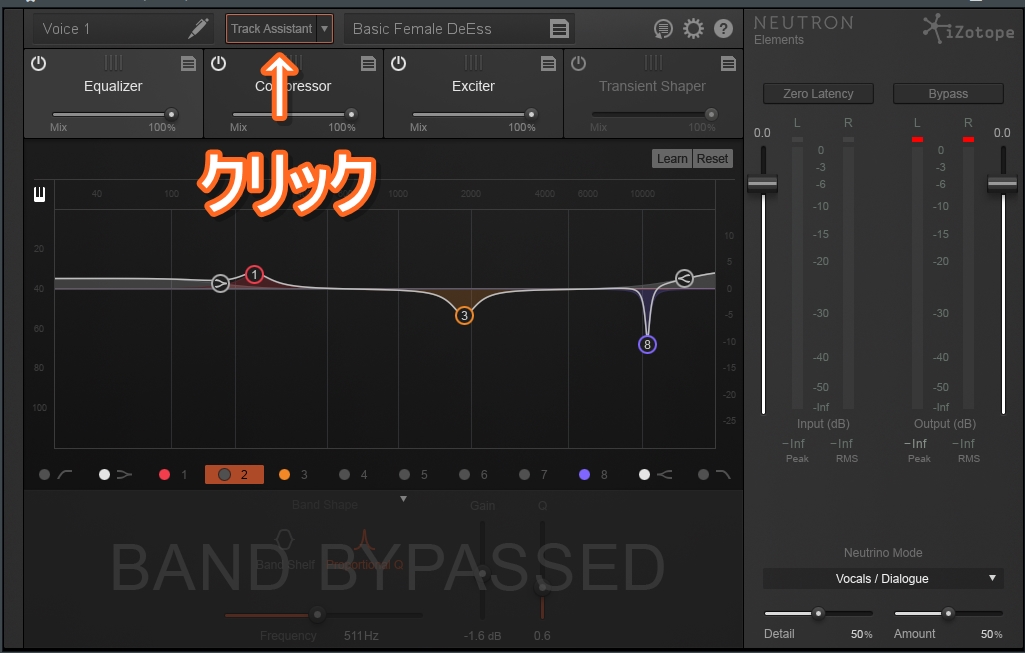Viewport: 1025px width, 653px height.
Task: Click EQ node 3 on the curve
Action: pyautogui.click(x=464, y=316)
